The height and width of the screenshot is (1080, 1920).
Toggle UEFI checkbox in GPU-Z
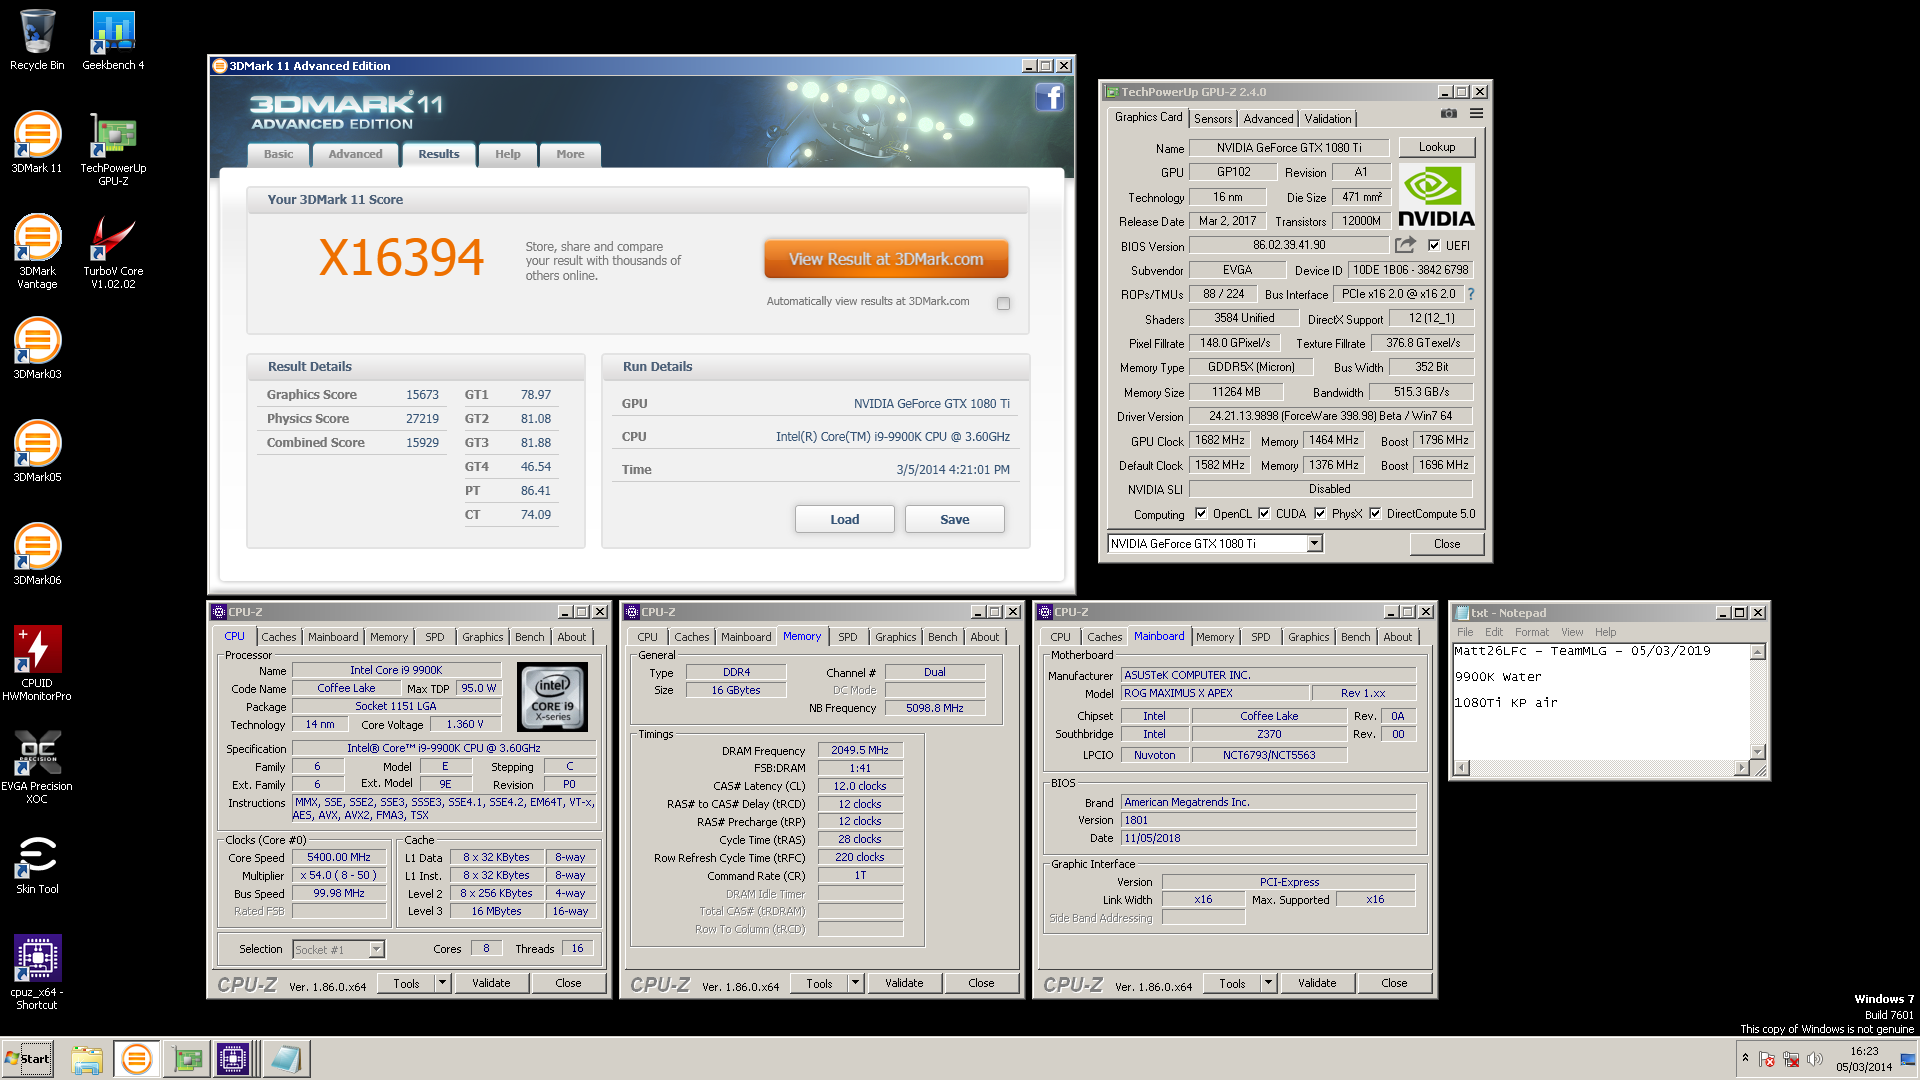point(1434,245)
